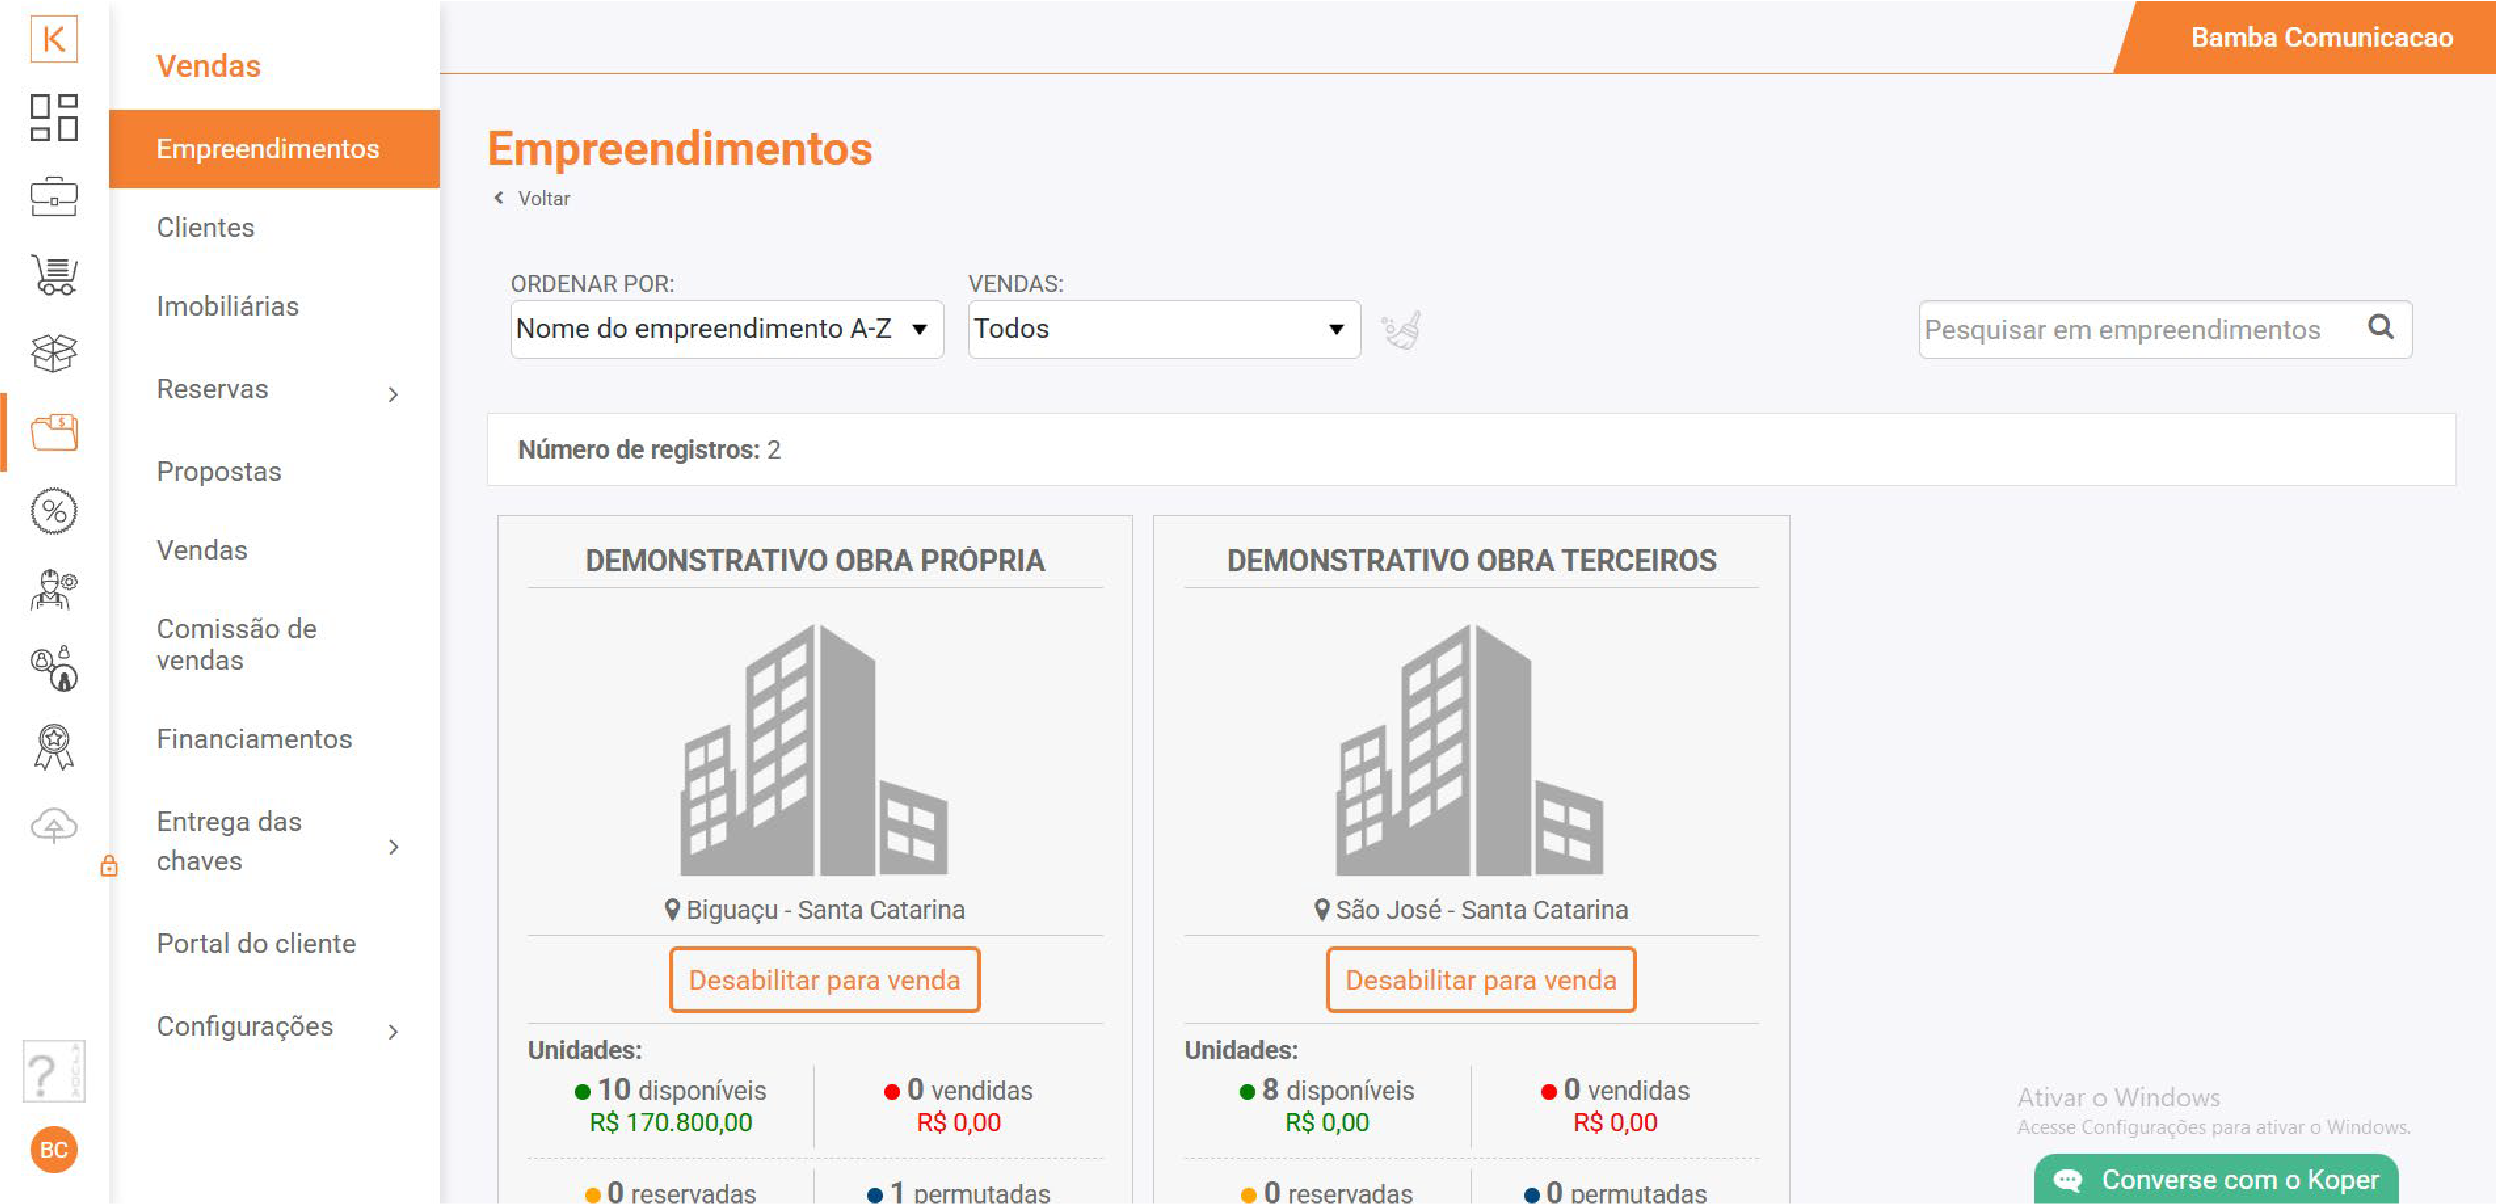Image resolution: width=2497 pixels, height=1204 pixels.
Task: Open the Clientes menu item
Action: (206, 228)
